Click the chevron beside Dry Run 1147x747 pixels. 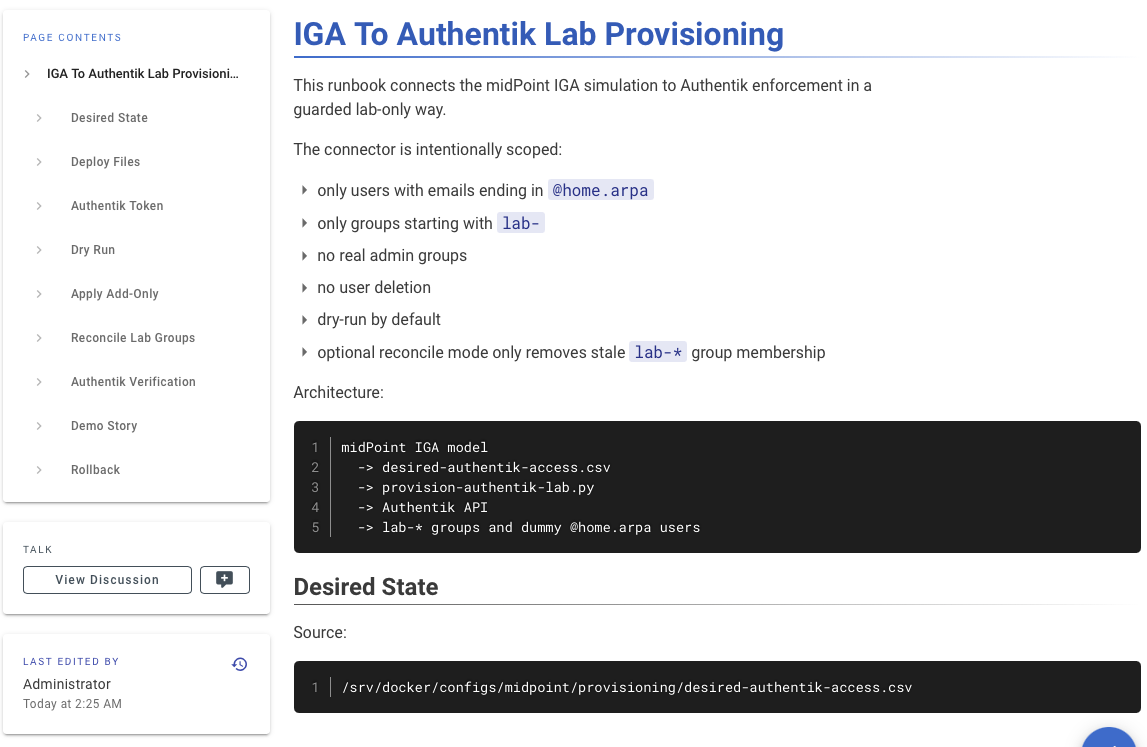[39, 249]
